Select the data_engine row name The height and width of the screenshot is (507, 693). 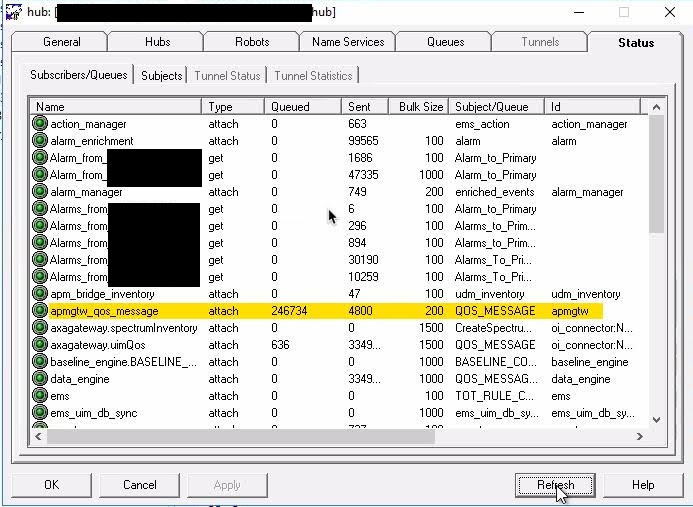tap(80, 379)
